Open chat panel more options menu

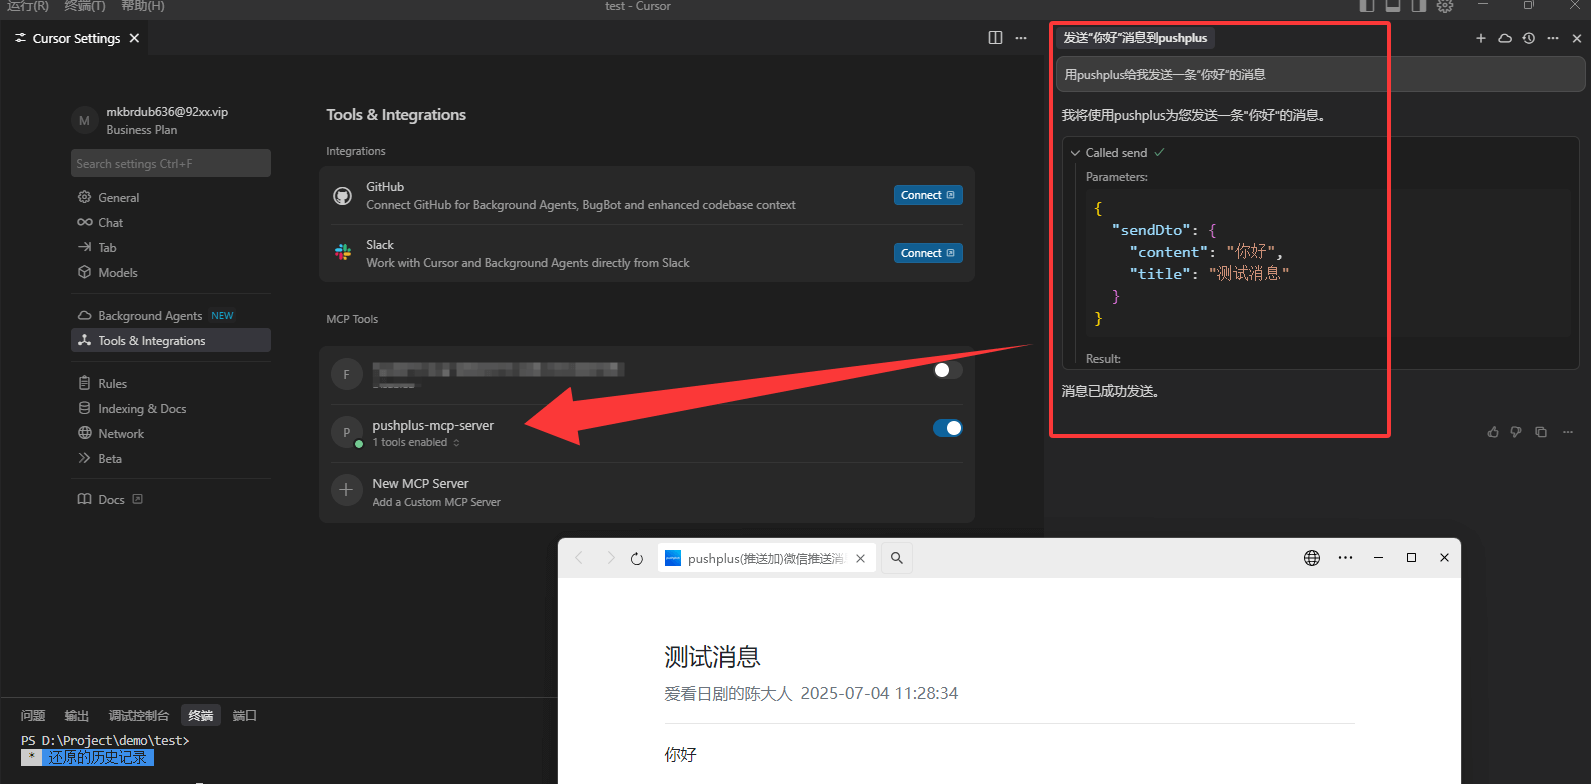pyautogui.click(x=1553, y=38)
